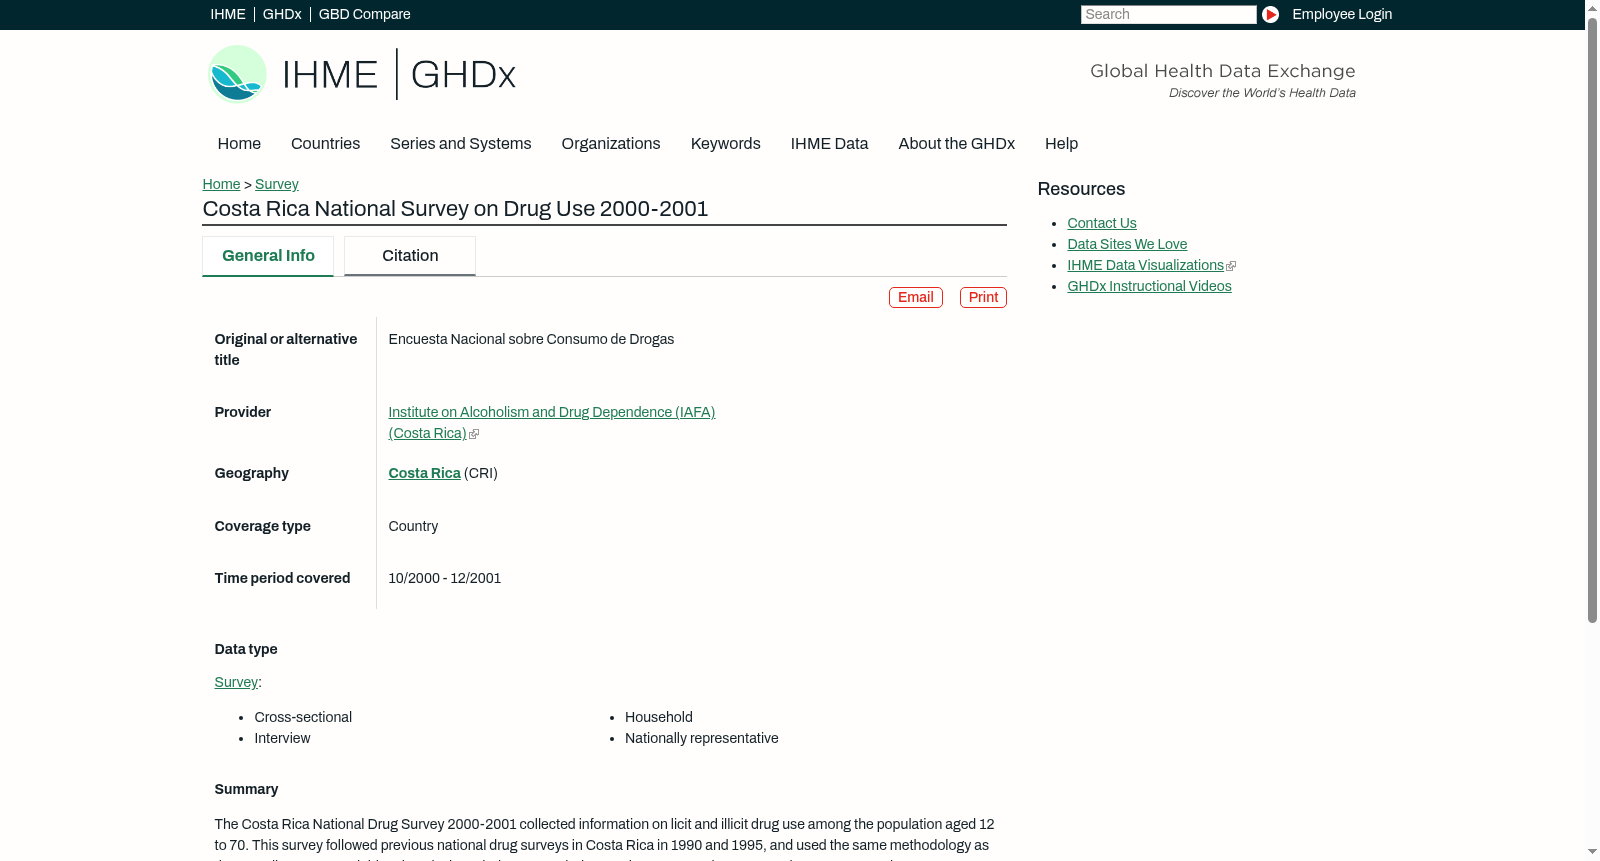Screen dimensions: 1600x861
Task: Open Institute on Alcoholism and Drug Dependence link
Action: [552, 422]
